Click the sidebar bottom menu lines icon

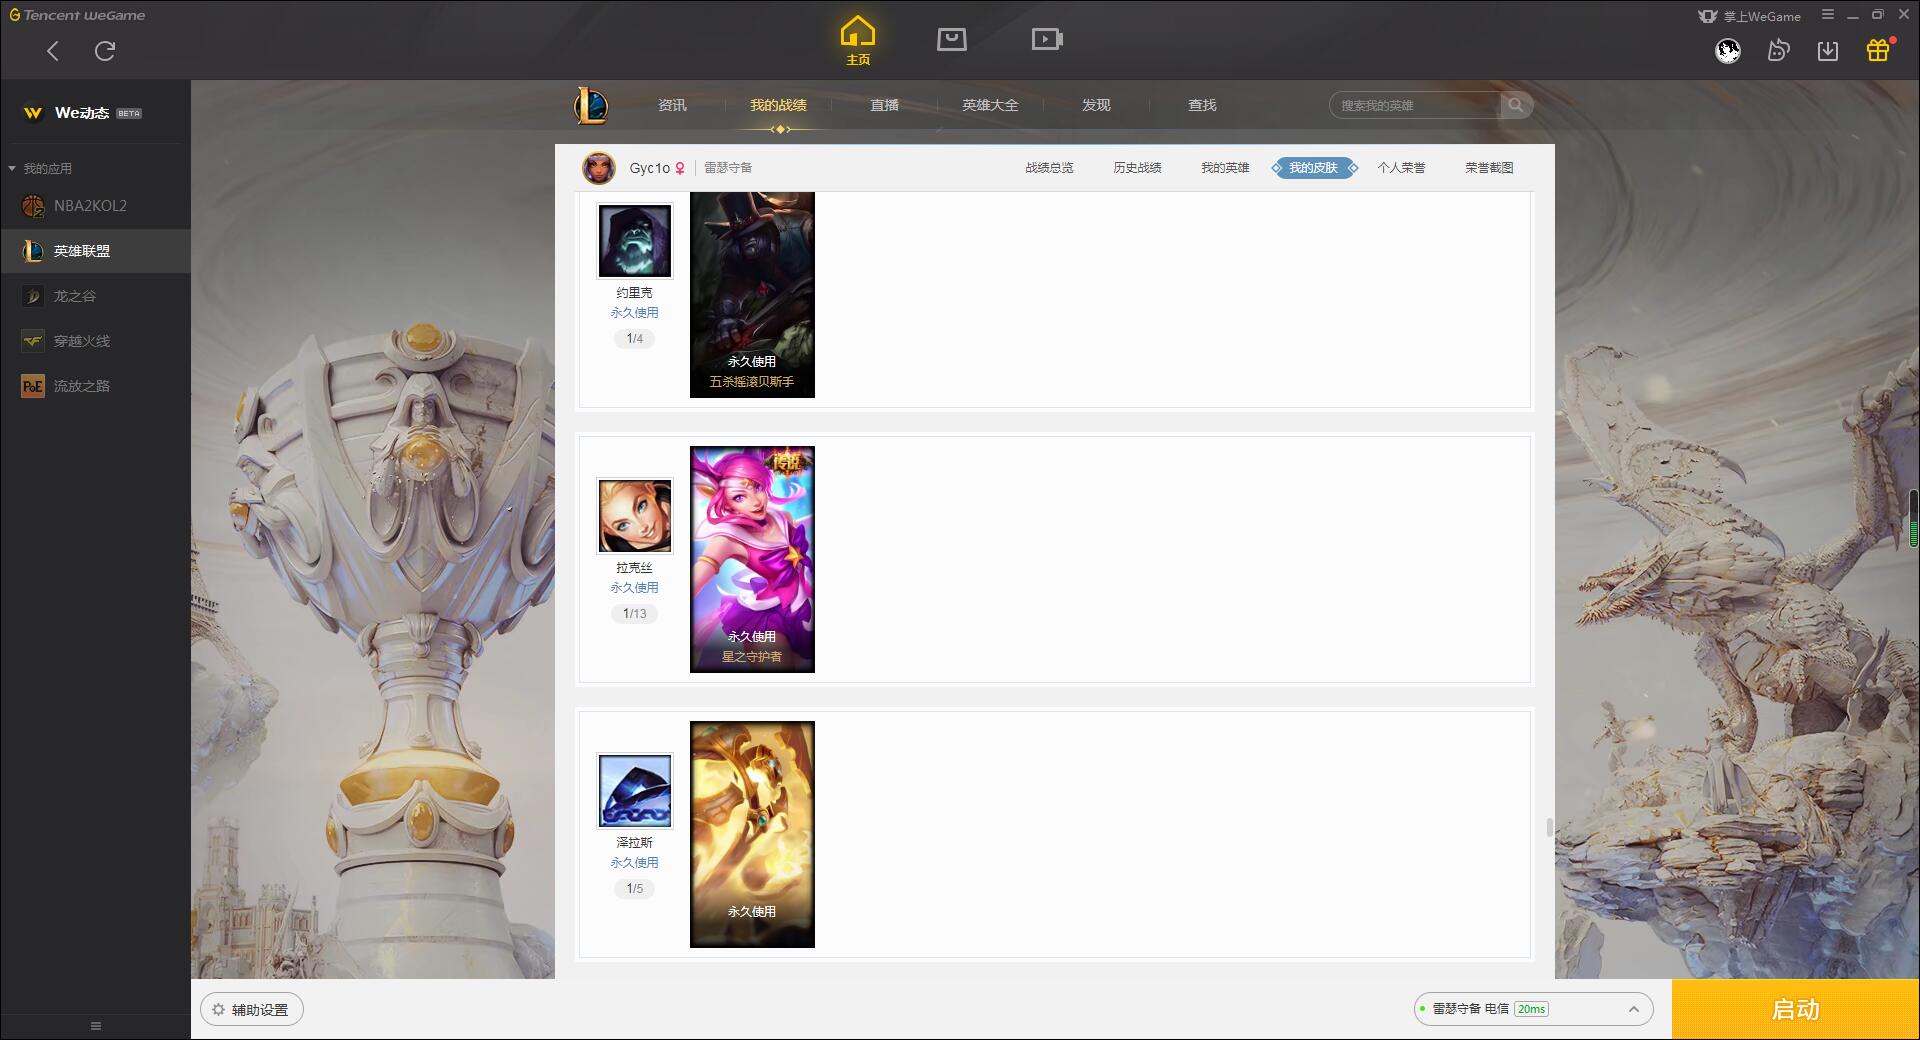click(96, 1026)
